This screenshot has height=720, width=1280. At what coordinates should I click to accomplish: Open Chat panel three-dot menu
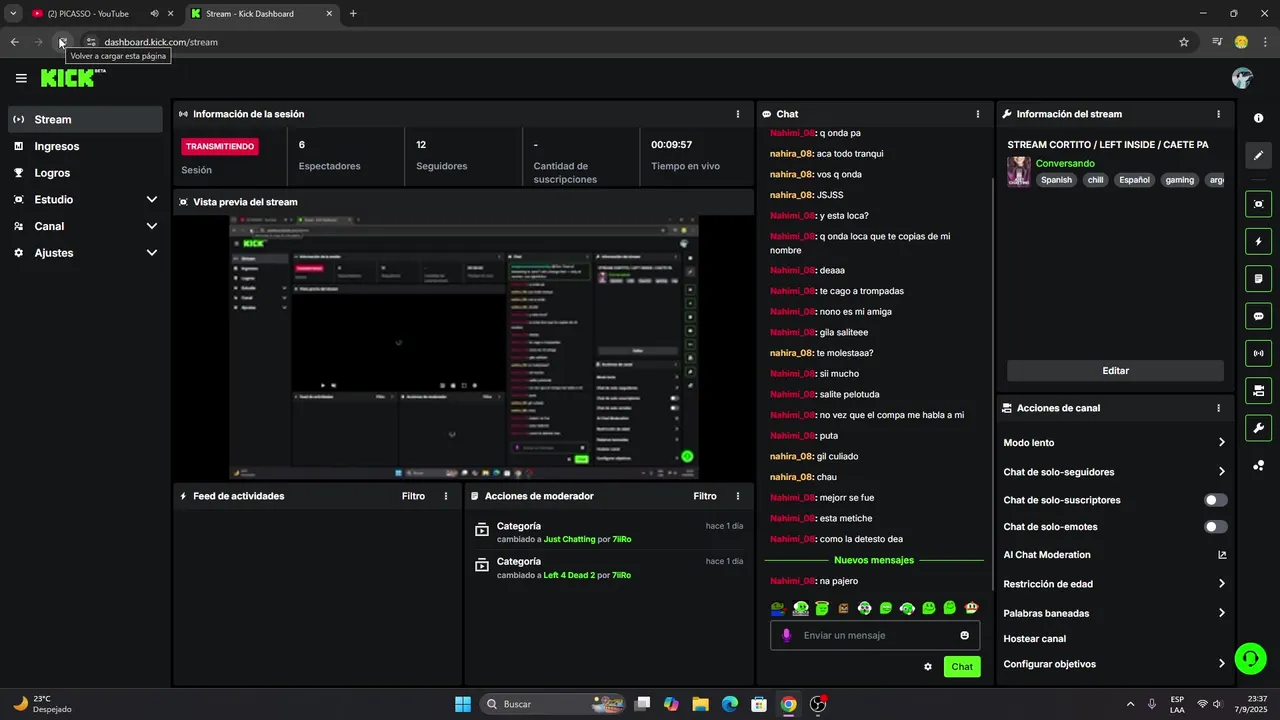click(978, 114)
